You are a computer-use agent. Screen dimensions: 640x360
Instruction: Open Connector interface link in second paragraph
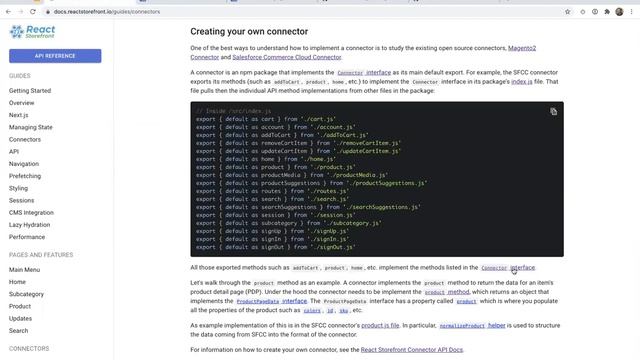click(364, 73)
